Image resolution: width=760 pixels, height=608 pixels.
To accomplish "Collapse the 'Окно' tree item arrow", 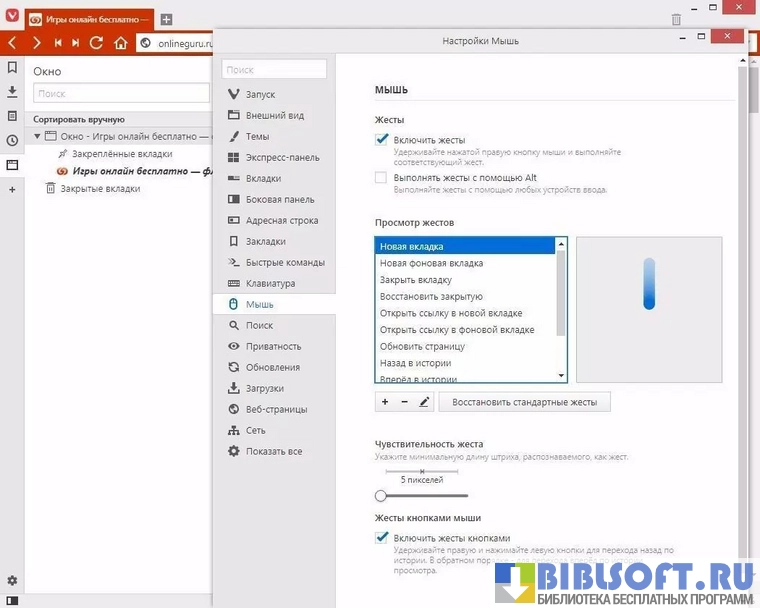I will 38,136.
